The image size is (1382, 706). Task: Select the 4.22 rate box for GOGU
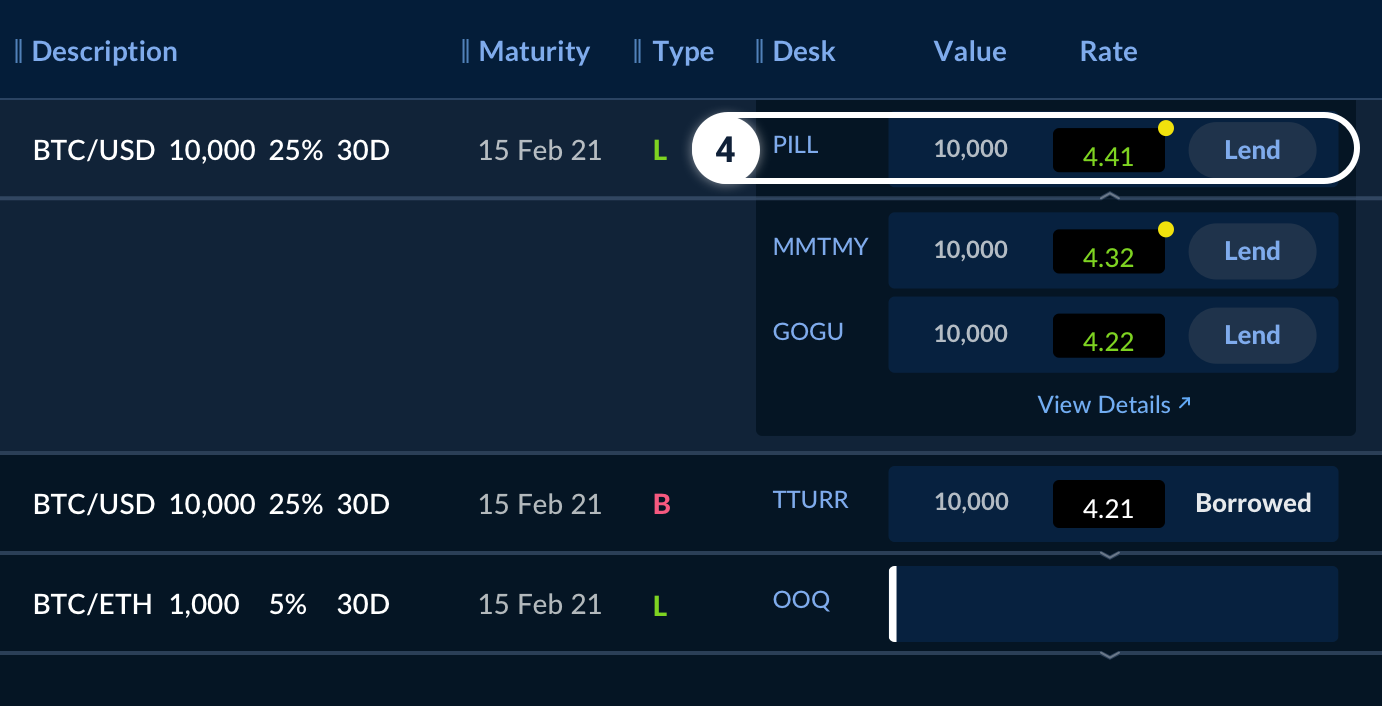[1108, 336]
